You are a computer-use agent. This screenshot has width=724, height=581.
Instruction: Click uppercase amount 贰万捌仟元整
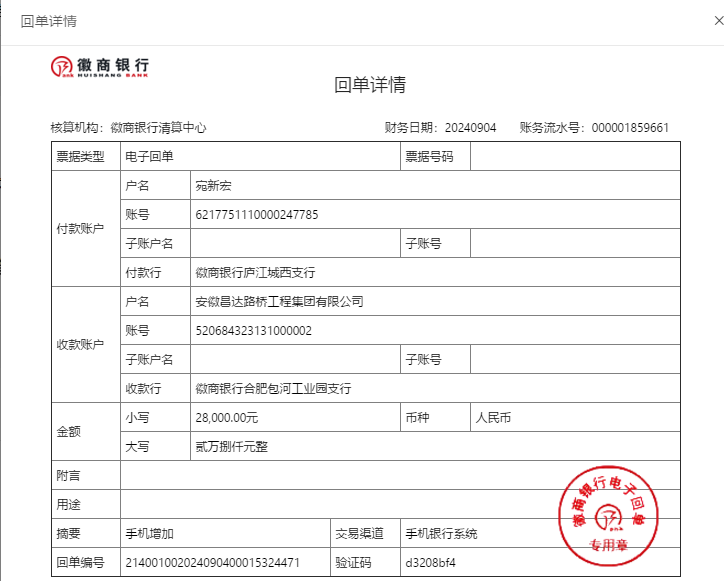(x=231, y=446)
